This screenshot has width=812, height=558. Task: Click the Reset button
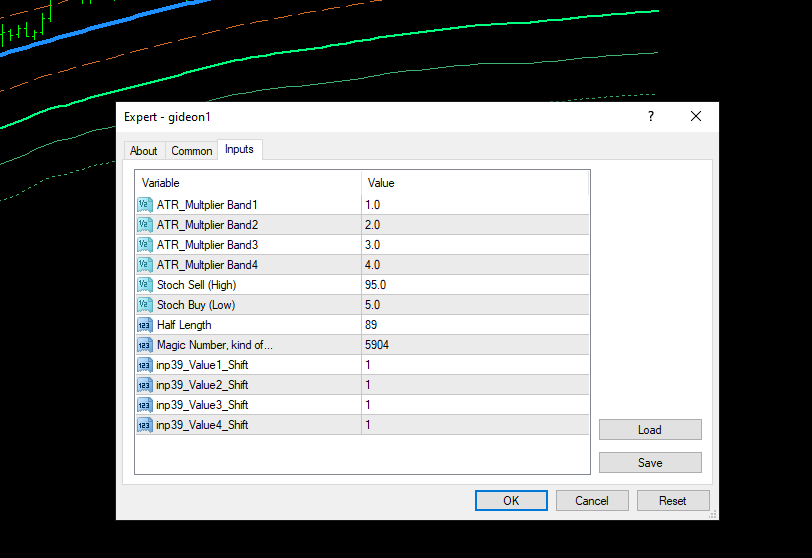point(673,501)
